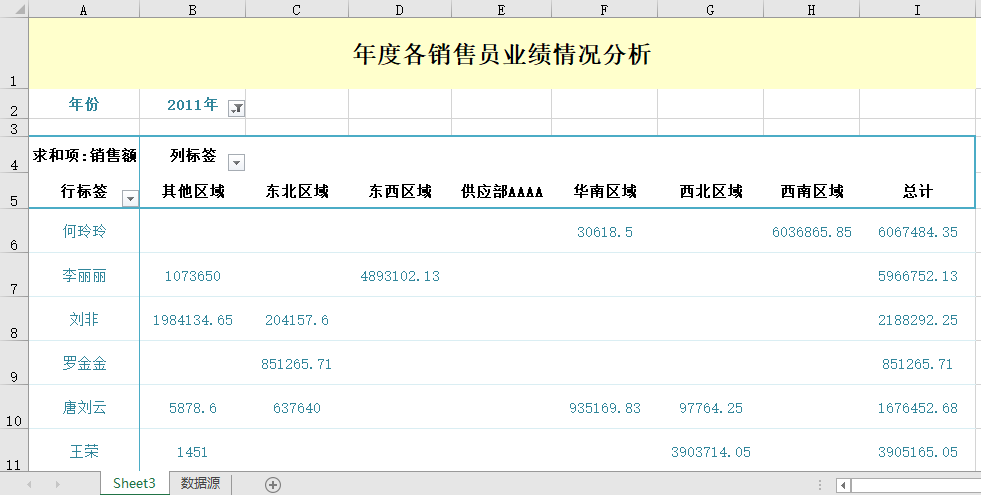Expand the 列标签 filter dropdown

point(236,162)
